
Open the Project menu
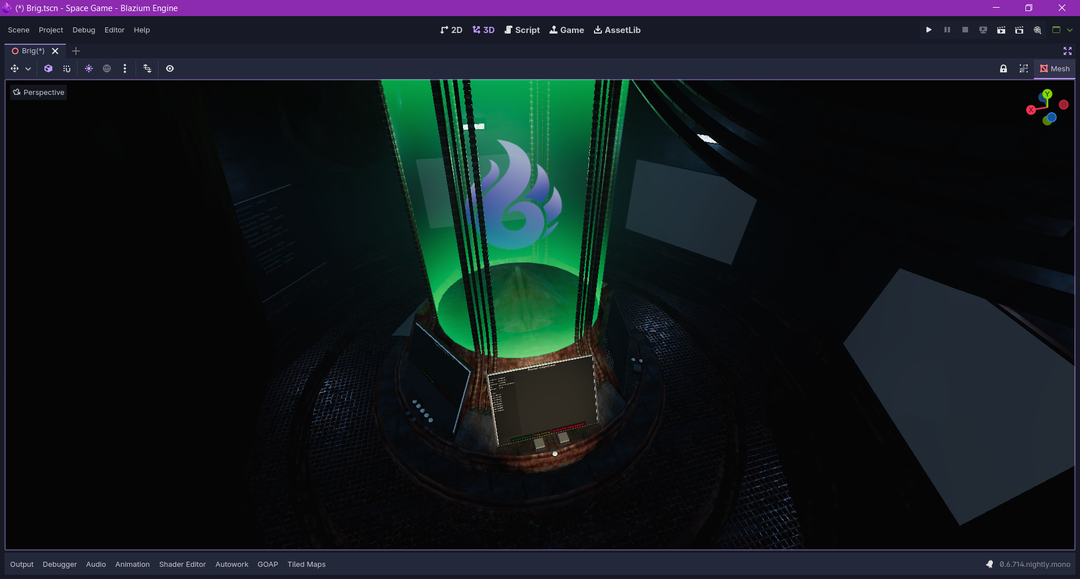click(51, 30)
